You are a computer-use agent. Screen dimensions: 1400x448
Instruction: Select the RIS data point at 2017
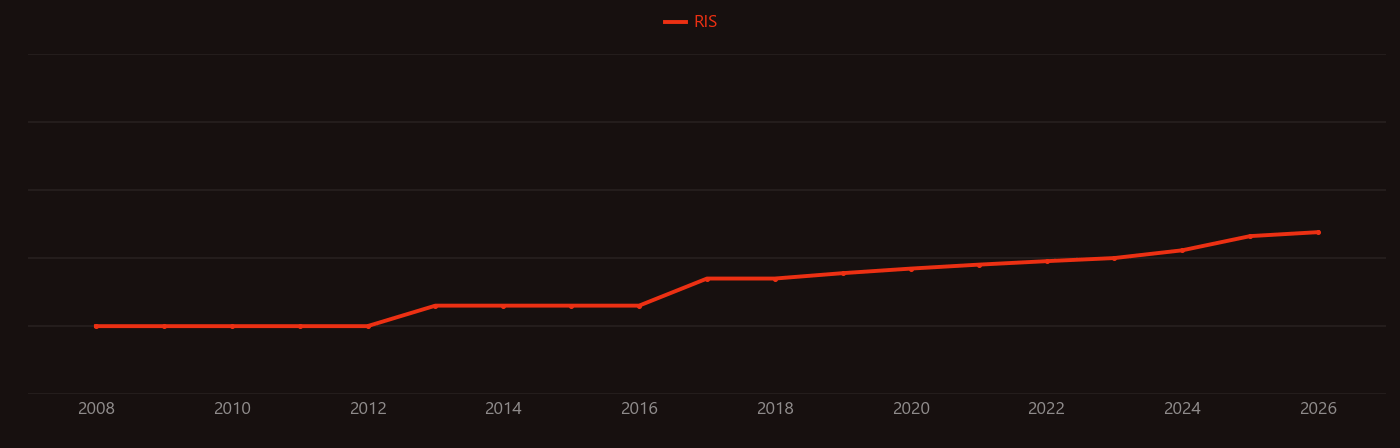click(707, 279)
